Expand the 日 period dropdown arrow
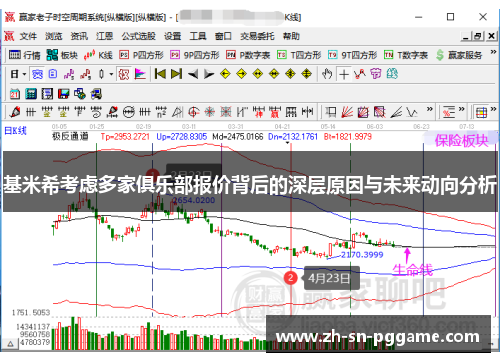 24,74
